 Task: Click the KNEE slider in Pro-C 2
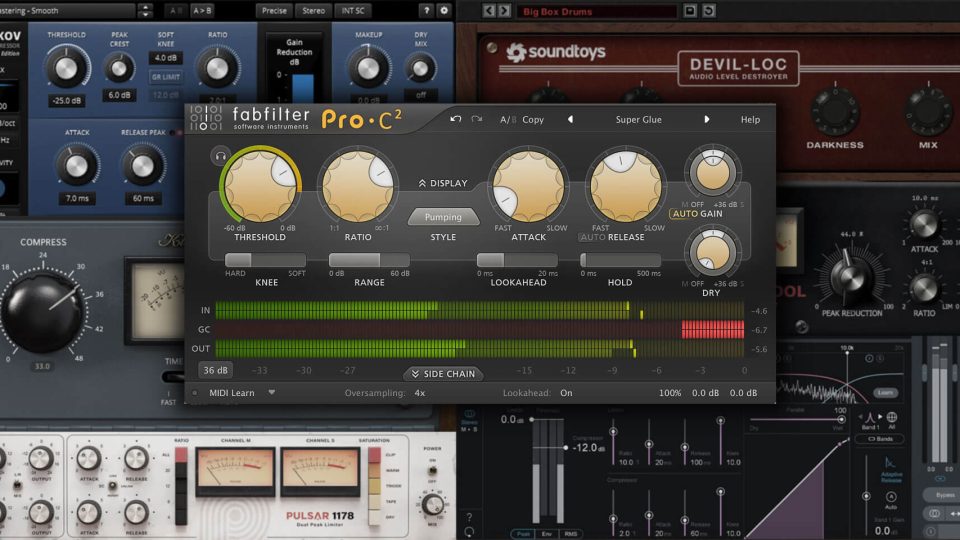tap(265, 260)
